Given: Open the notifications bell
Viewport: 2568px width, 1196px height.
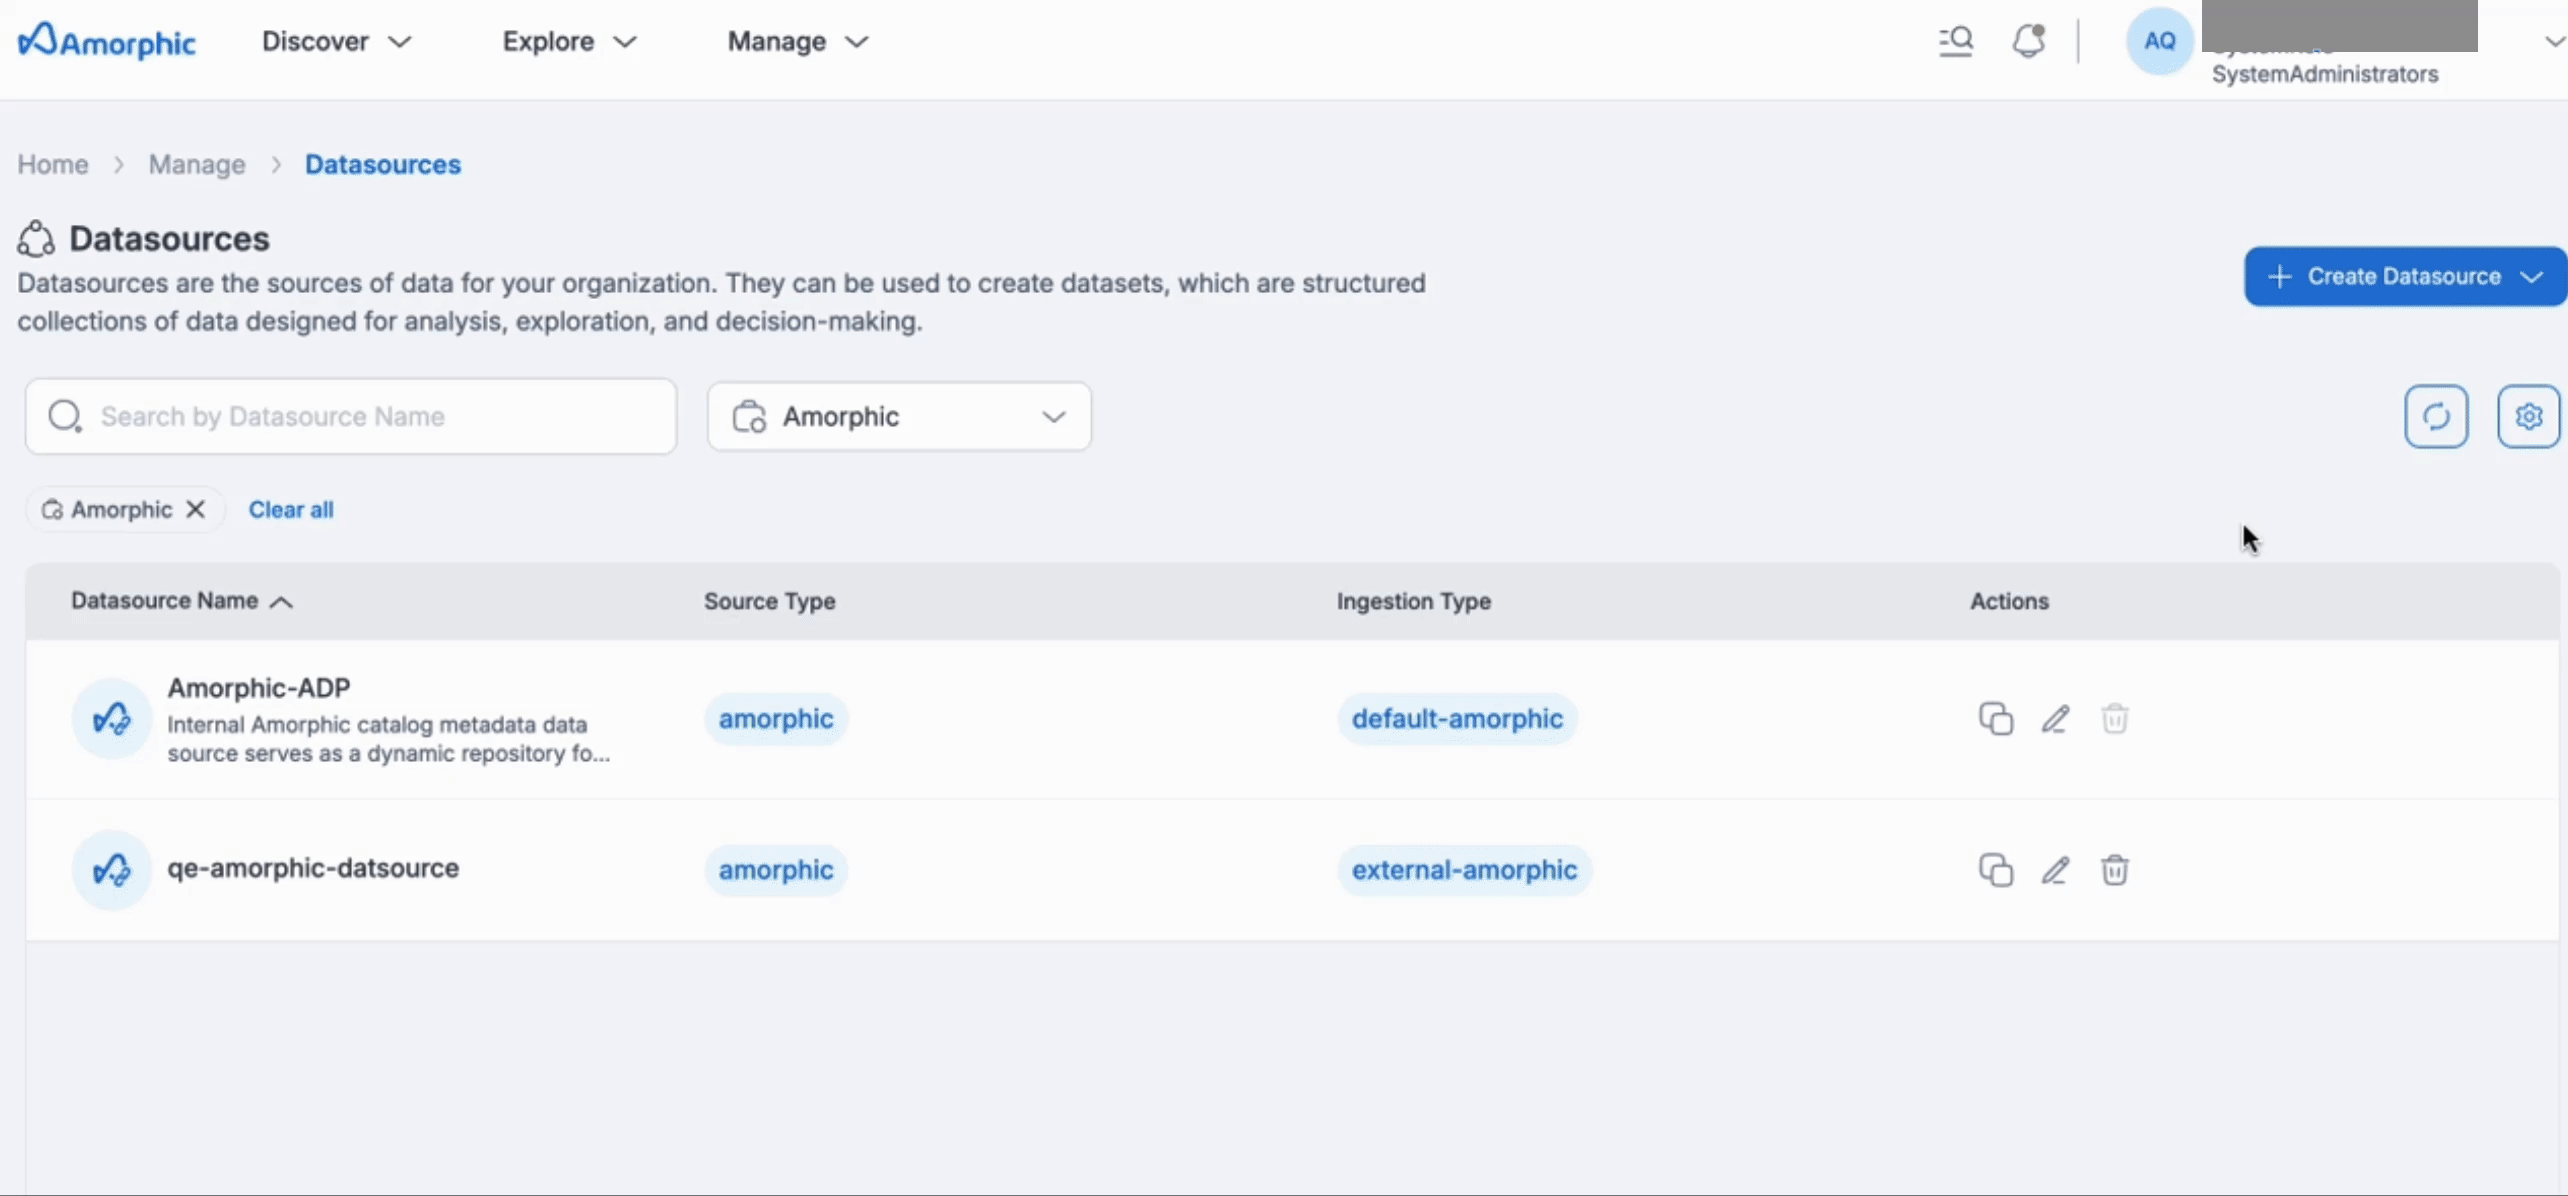Looking at the screenshot, I should coord(2029,41).
